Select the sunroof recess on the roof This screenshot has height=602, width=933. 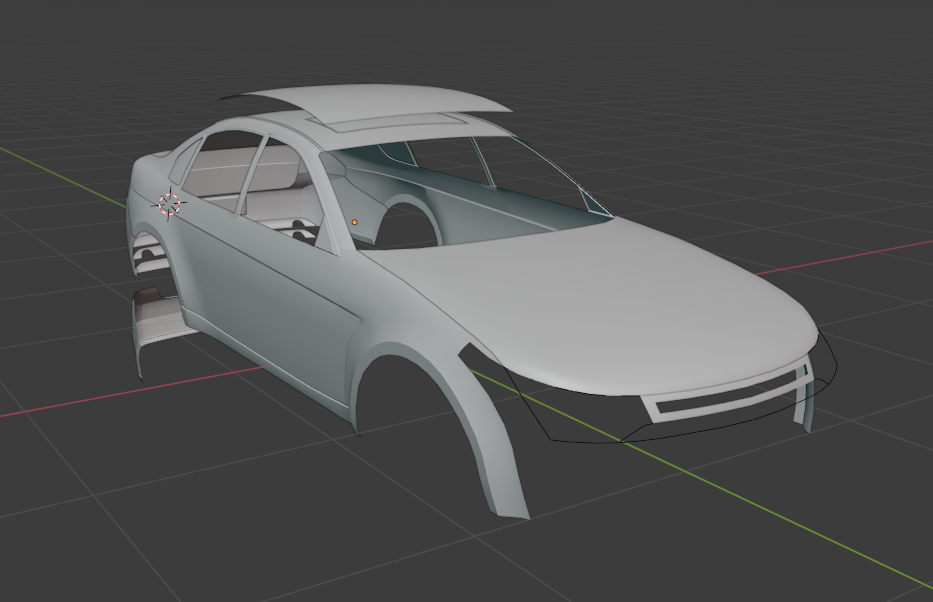pos(390,122)
